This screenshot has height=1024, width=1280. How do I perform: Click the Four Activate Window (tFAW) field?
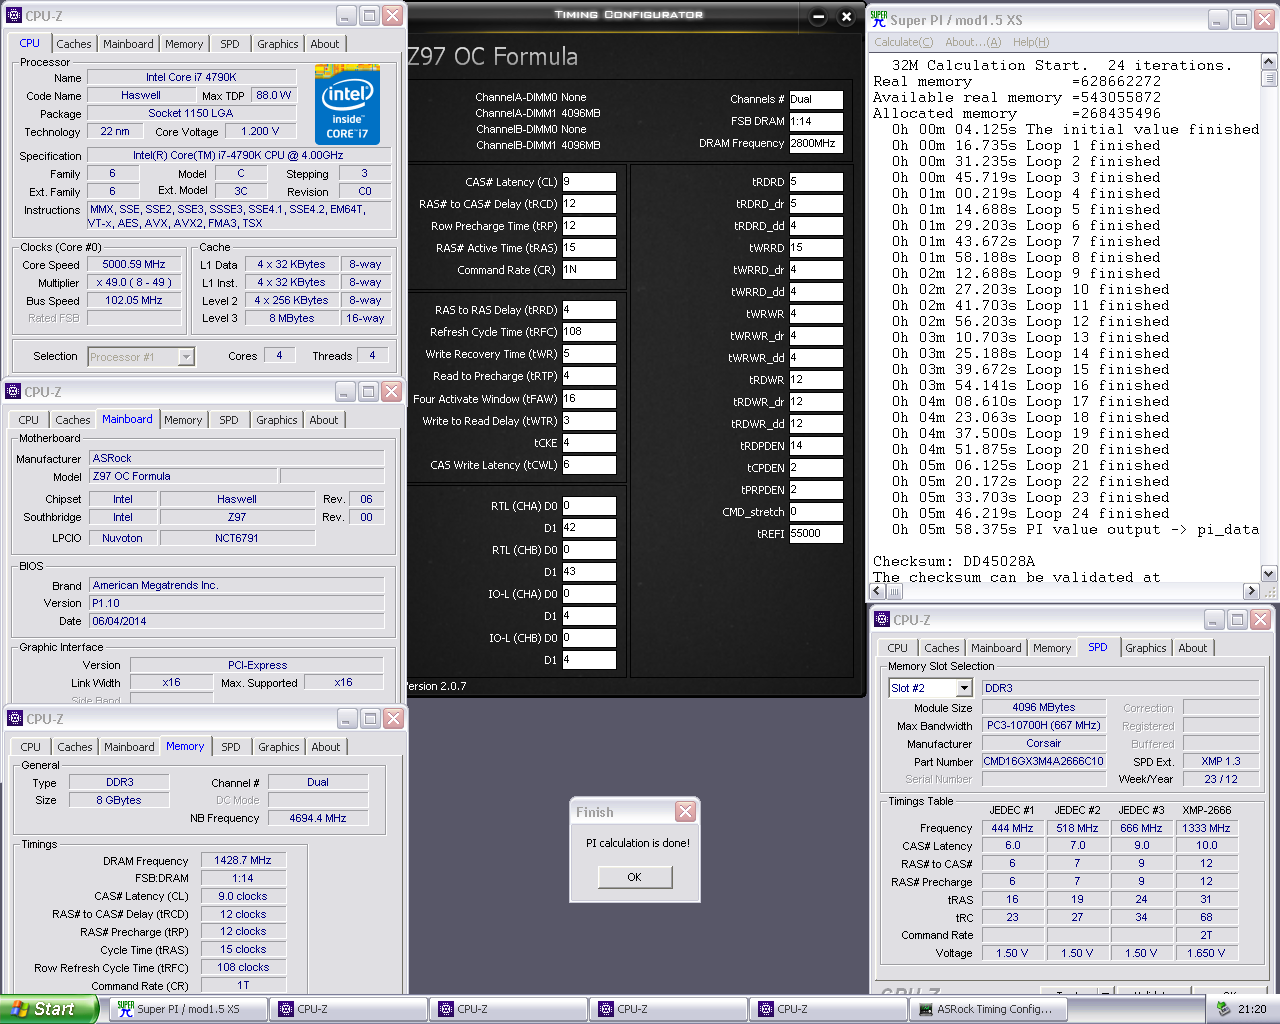click(589, 399)
